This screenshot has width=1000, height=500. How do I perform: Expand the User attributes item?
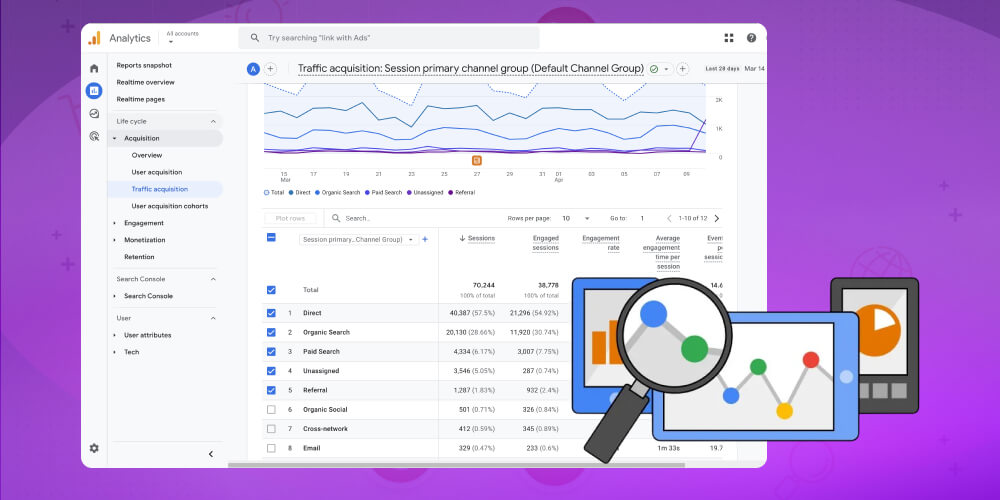pos(115,335)
